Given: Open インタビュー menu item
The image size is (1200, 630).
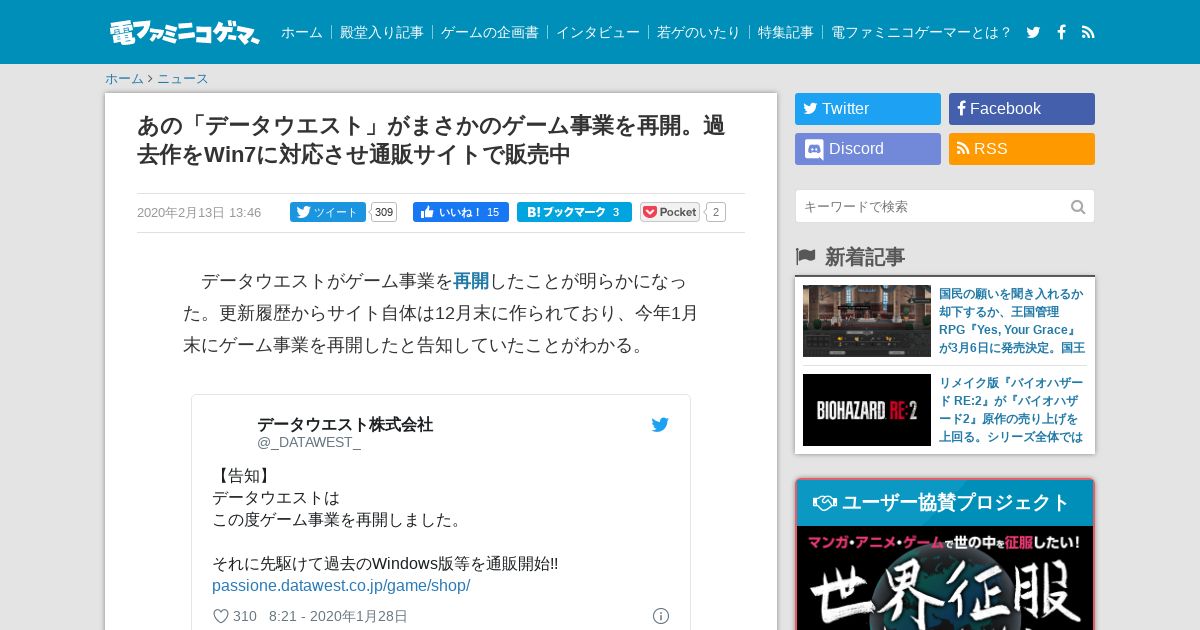Looking at the screenshot, I should [598, 32].
